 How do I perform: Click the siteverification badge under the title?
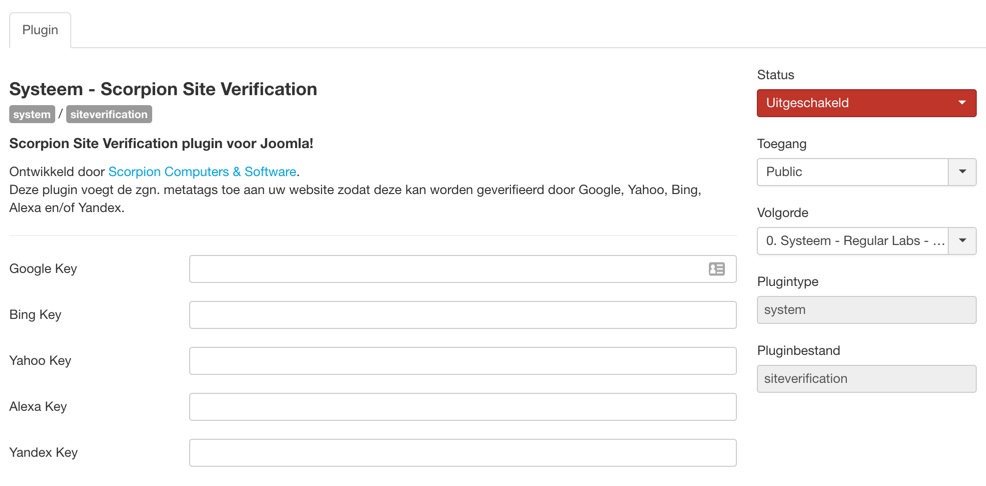(109, 115)
